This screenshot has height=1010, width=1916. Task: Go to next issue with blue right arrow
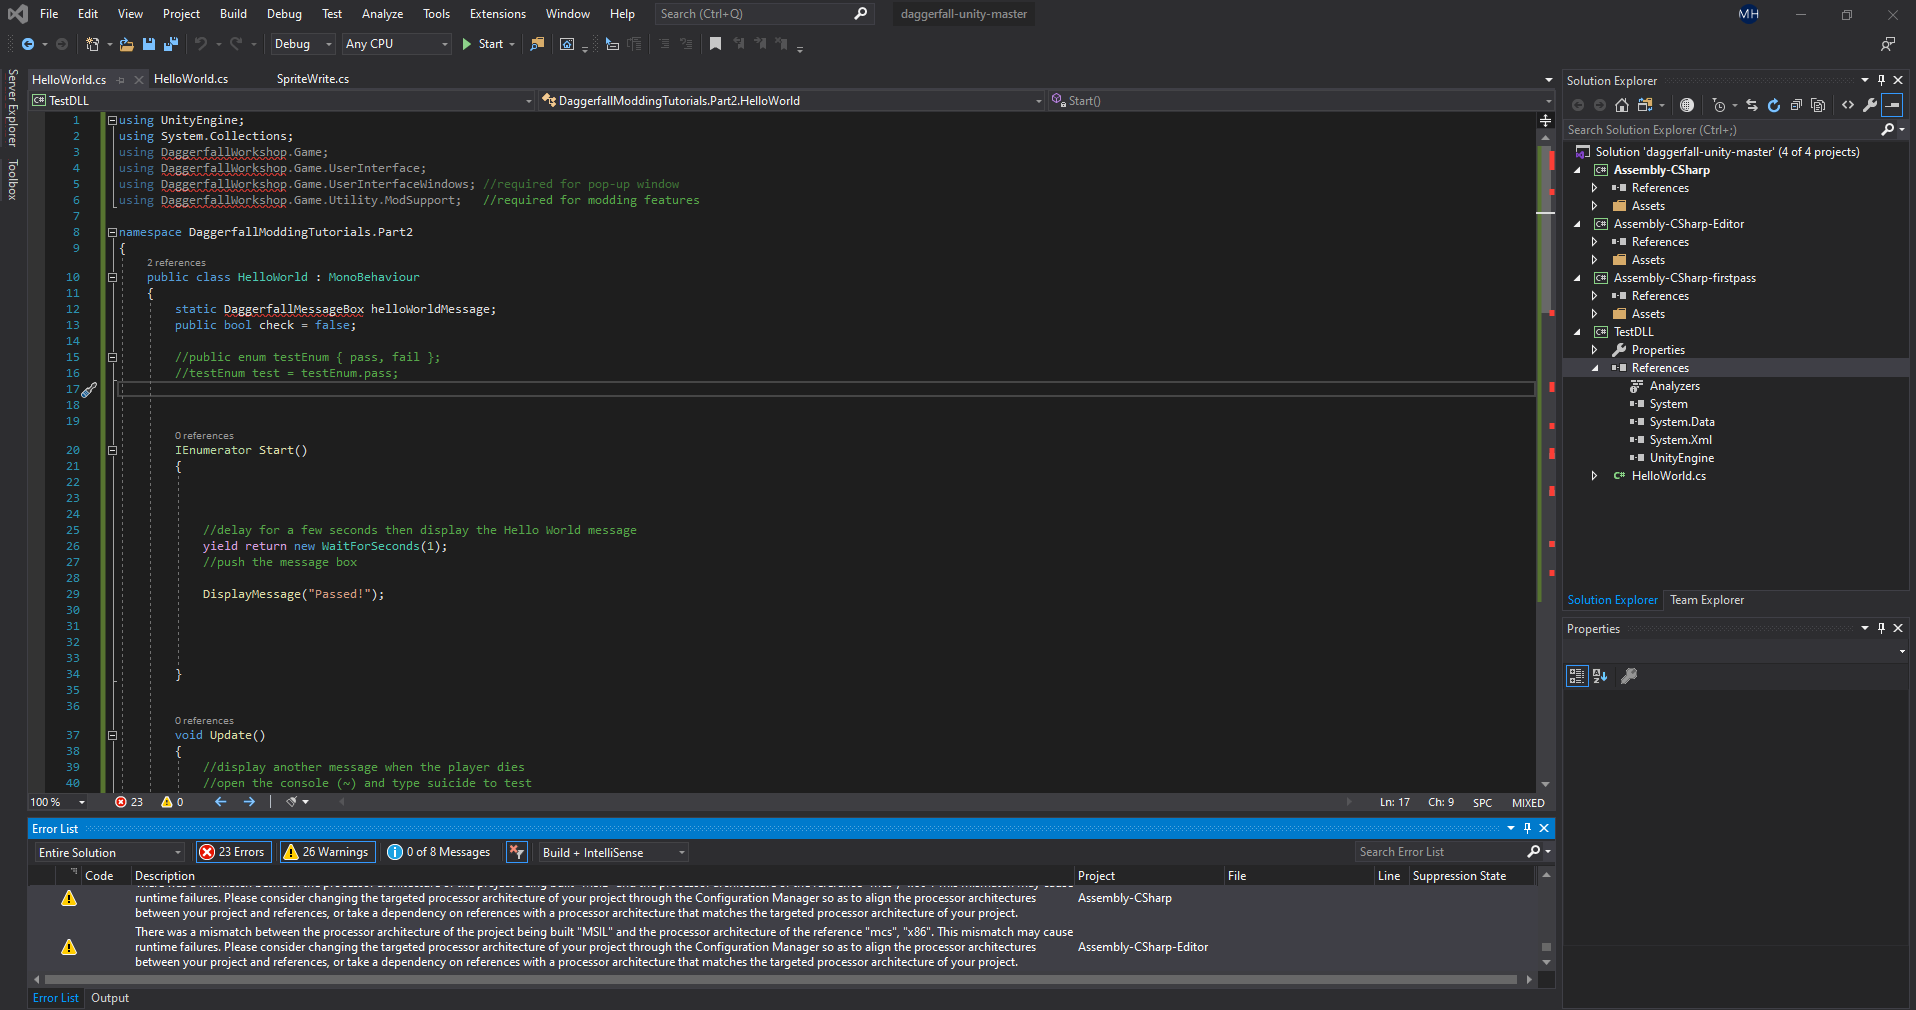pyautogui.click(x=249, y=802)
